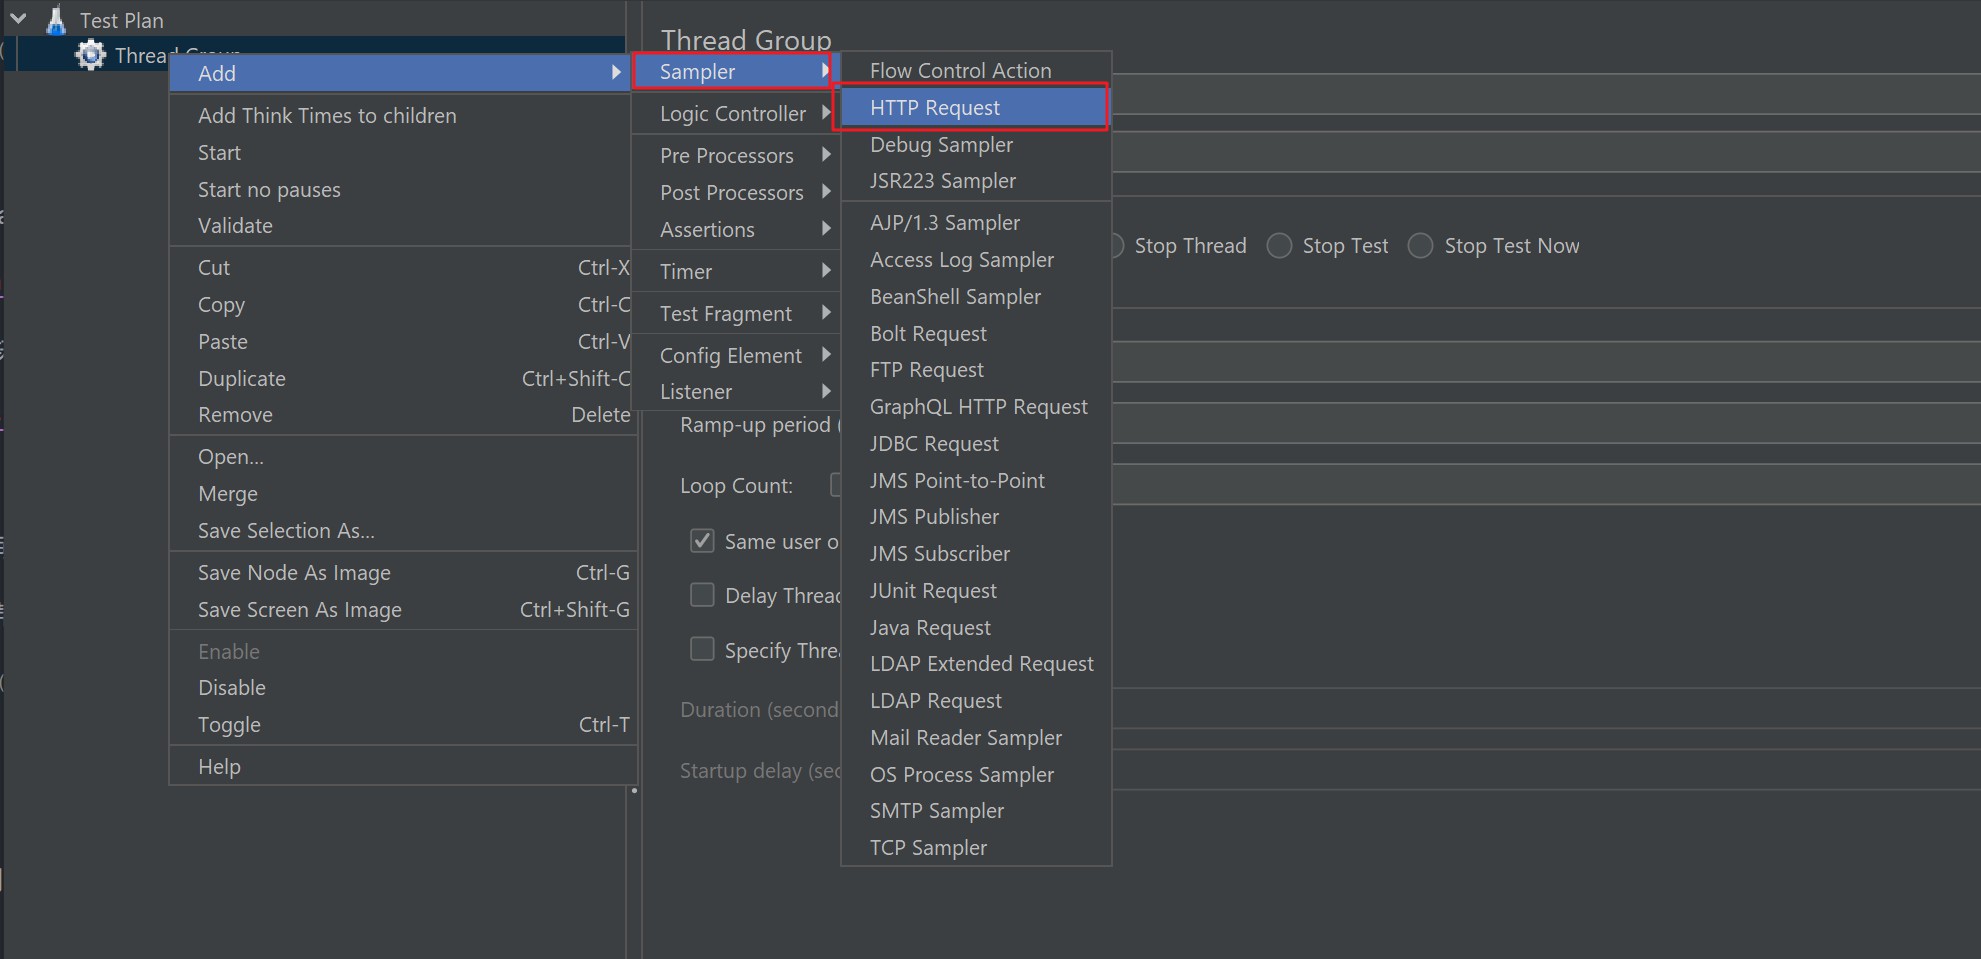Screen dimensions: 1981x959
Task: Add a JSR223 Sampler
Action: [x=976, y=181]
